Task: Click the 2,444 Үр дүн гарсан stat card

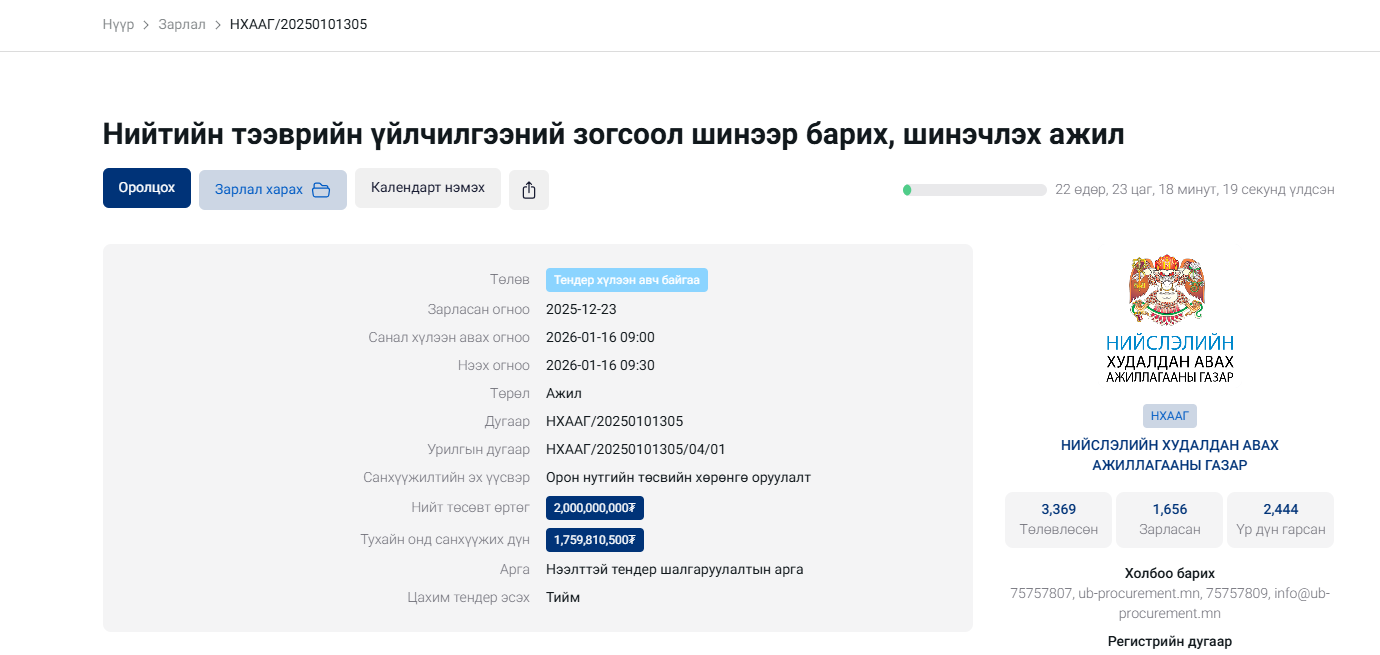Action: 1280,519
